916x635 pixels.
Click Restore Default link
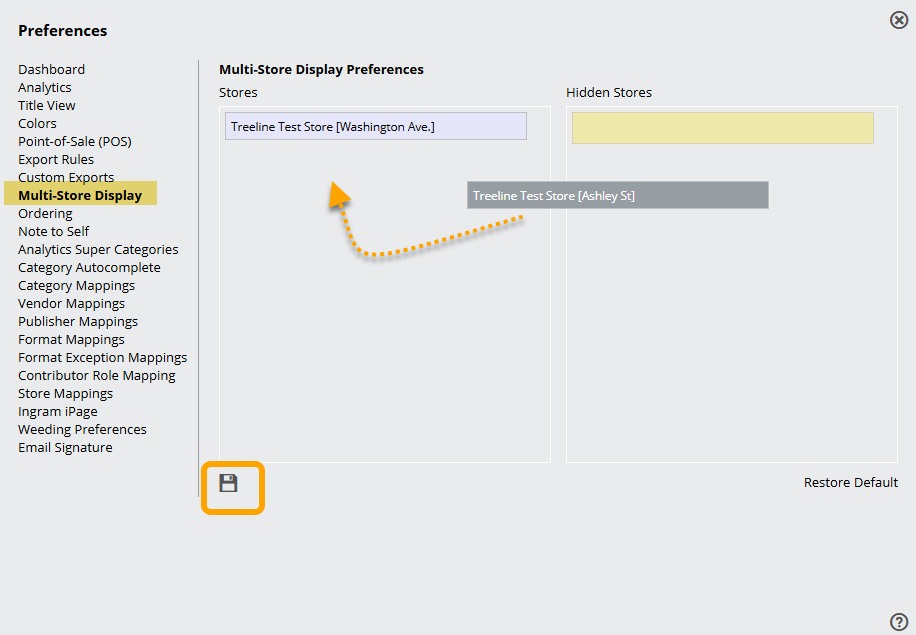pos(850,482)
